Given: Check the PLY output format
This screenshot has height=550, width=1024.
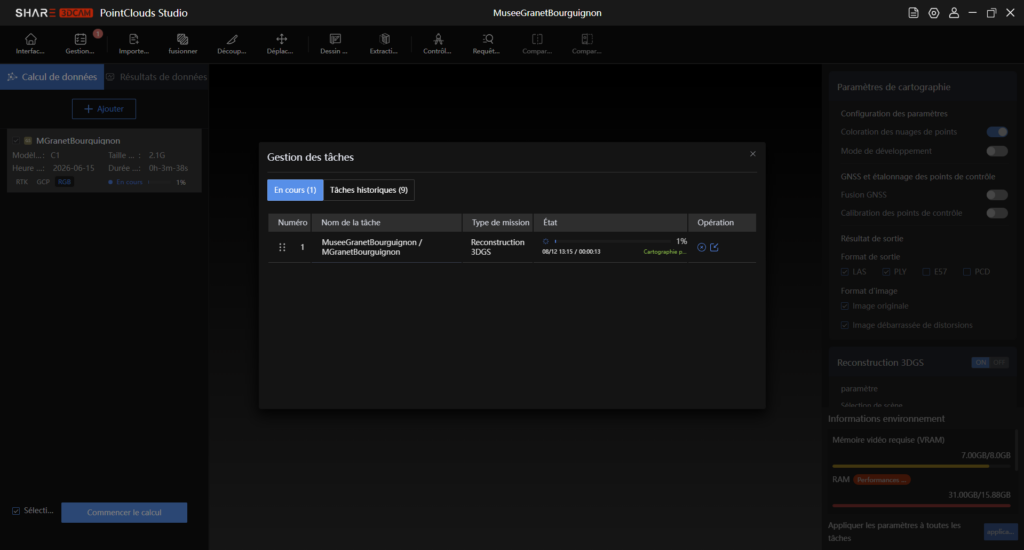Looking at the screenshot, I should pyautogui.click(x=886, y=272).
